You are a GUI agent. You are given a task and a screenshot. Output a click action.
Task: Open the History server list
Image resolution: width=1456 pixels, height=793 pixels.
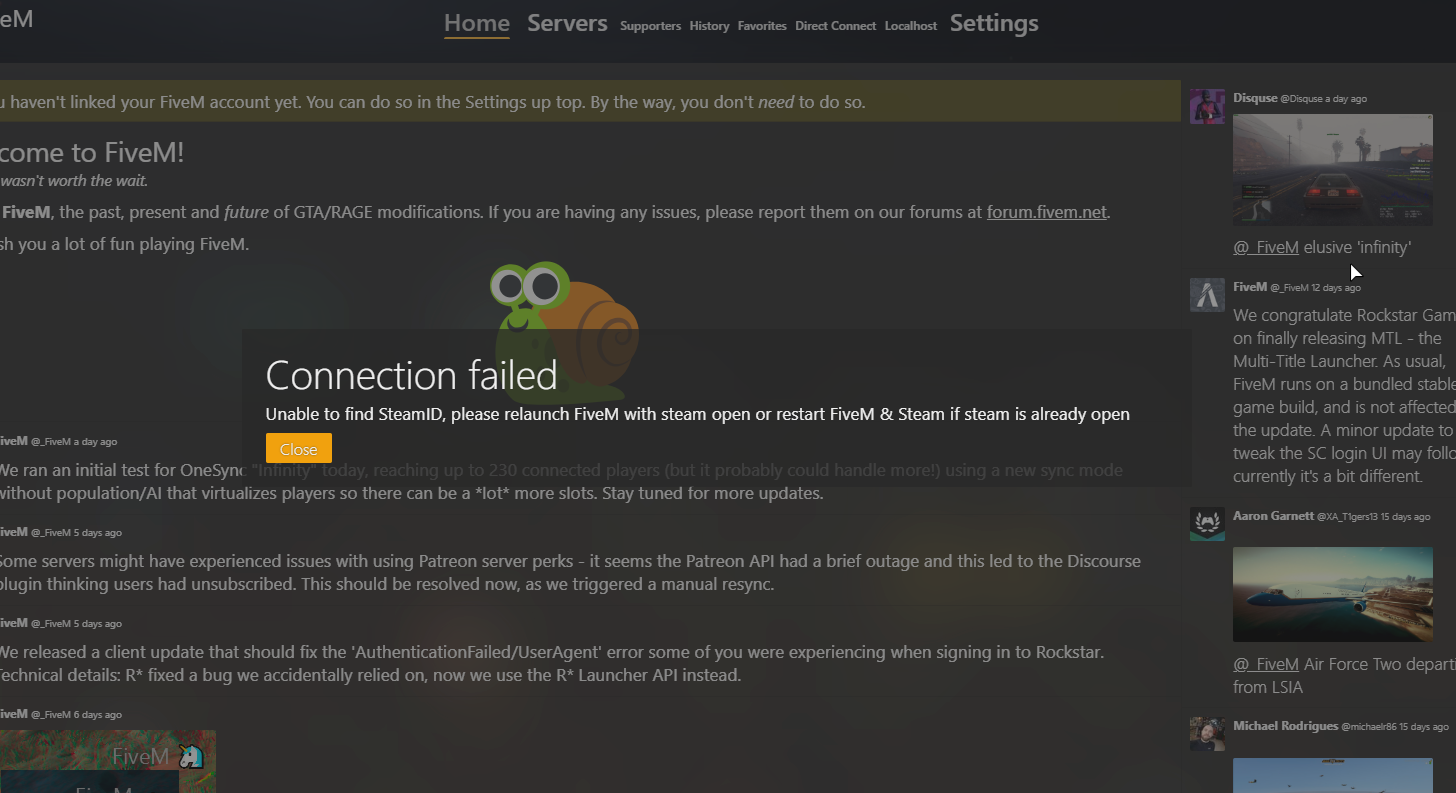709,26
